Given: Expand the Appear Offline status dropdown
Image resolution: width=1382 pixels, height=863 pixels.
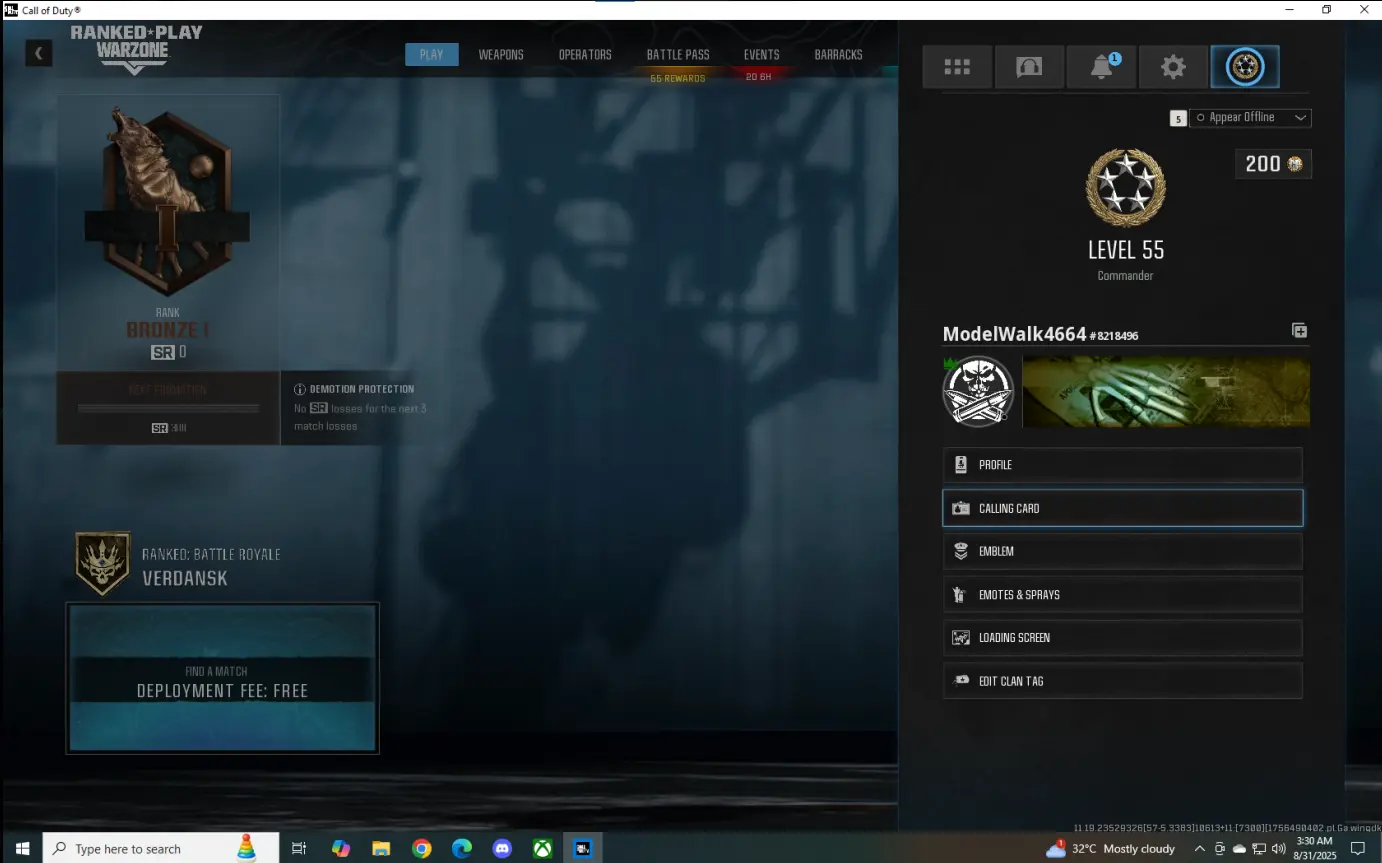Looking at the screenshot, I should [1250, 118].
